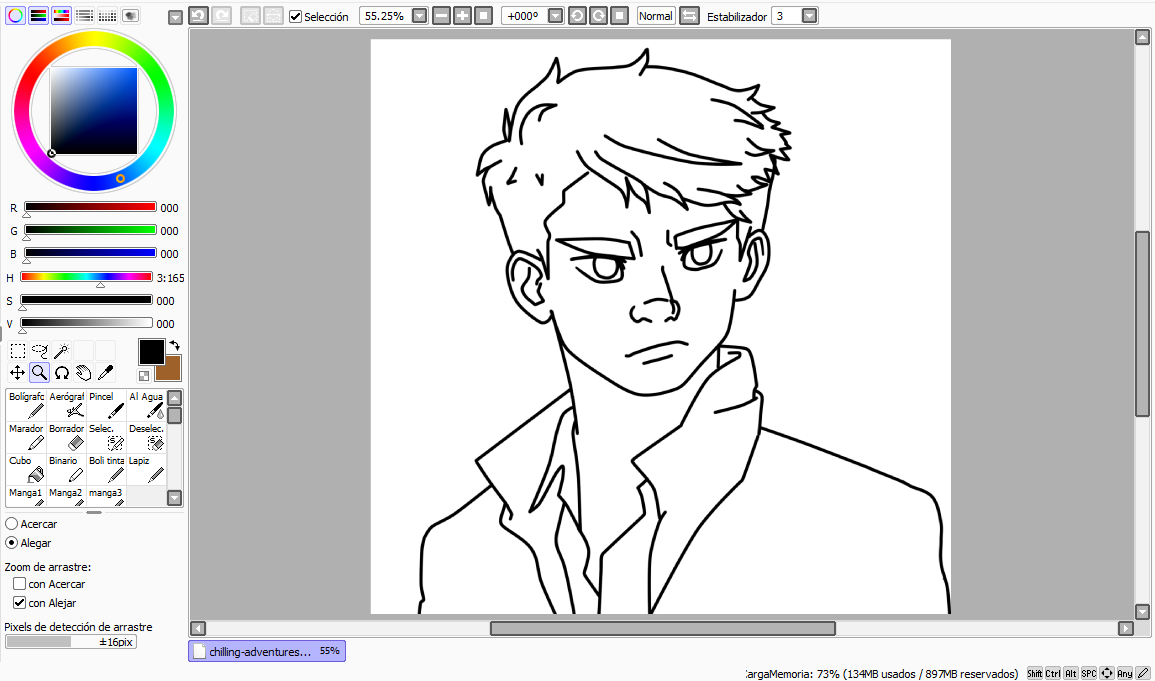Choose the Aerógrafo airbrush tool
This screenshot has width=1155, height=681.
pos(66,405)
